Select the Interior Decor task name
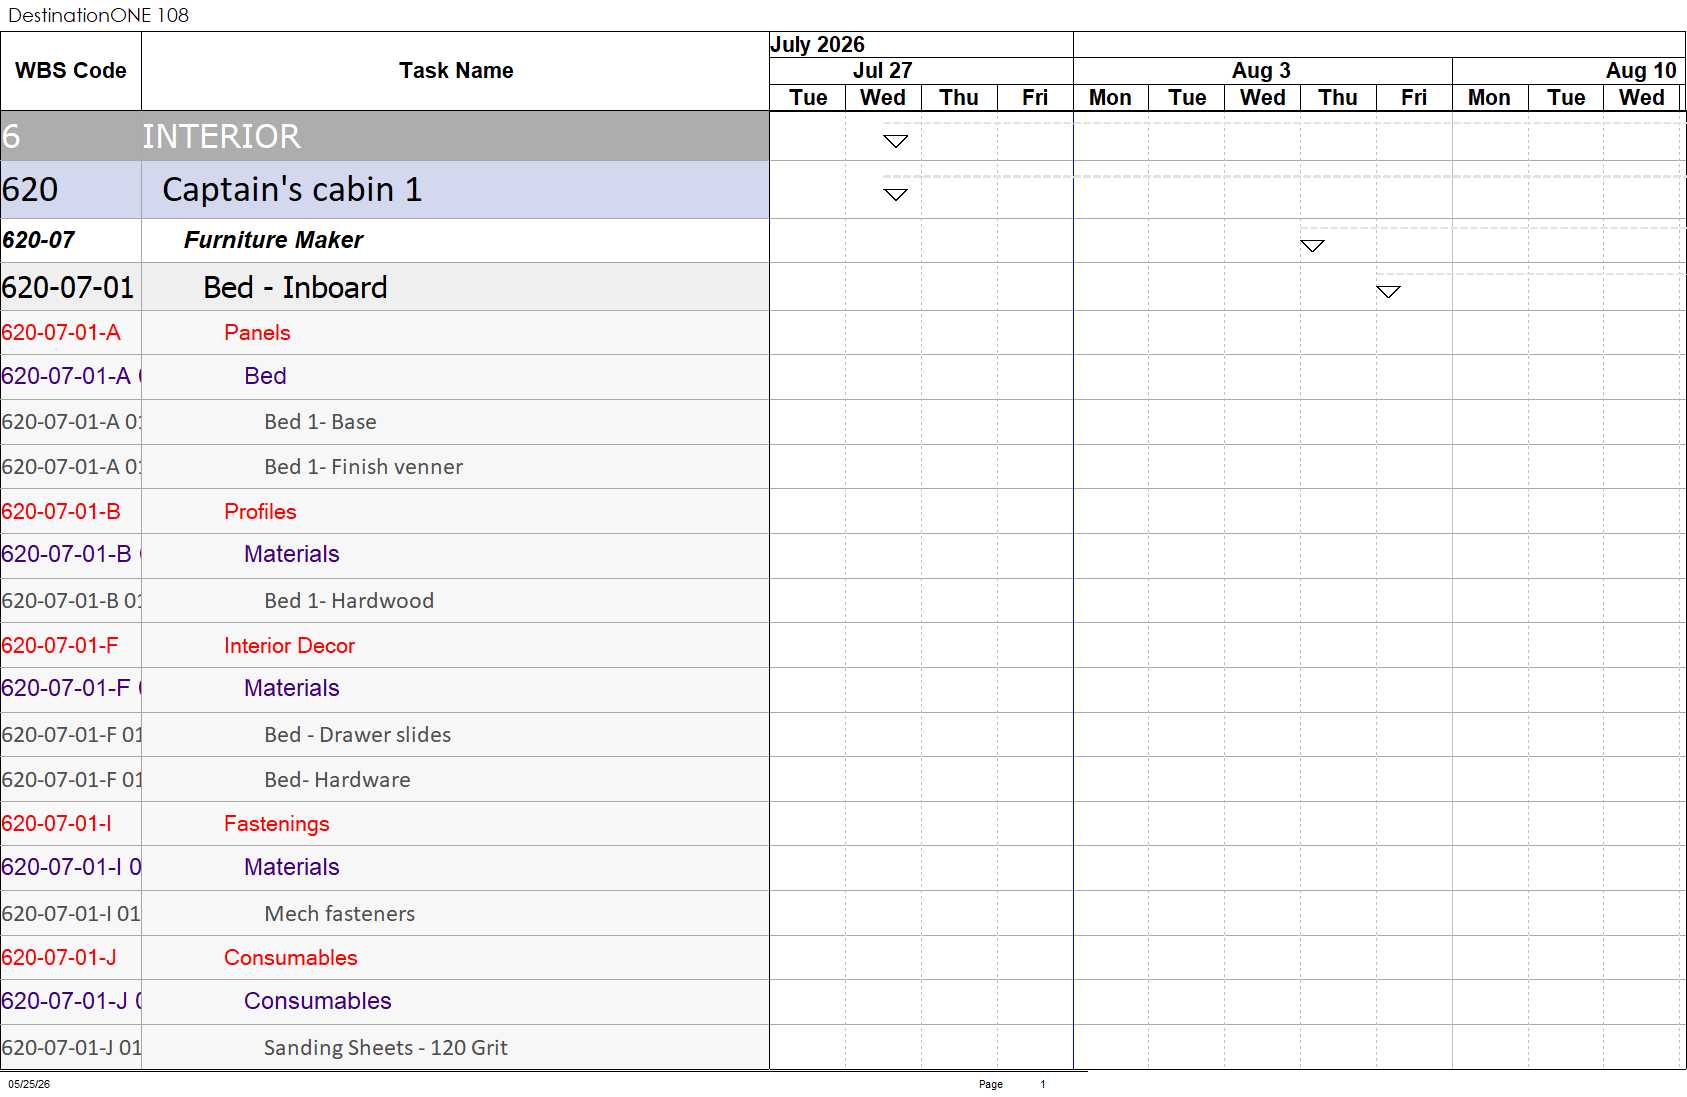 click(289, 646)
